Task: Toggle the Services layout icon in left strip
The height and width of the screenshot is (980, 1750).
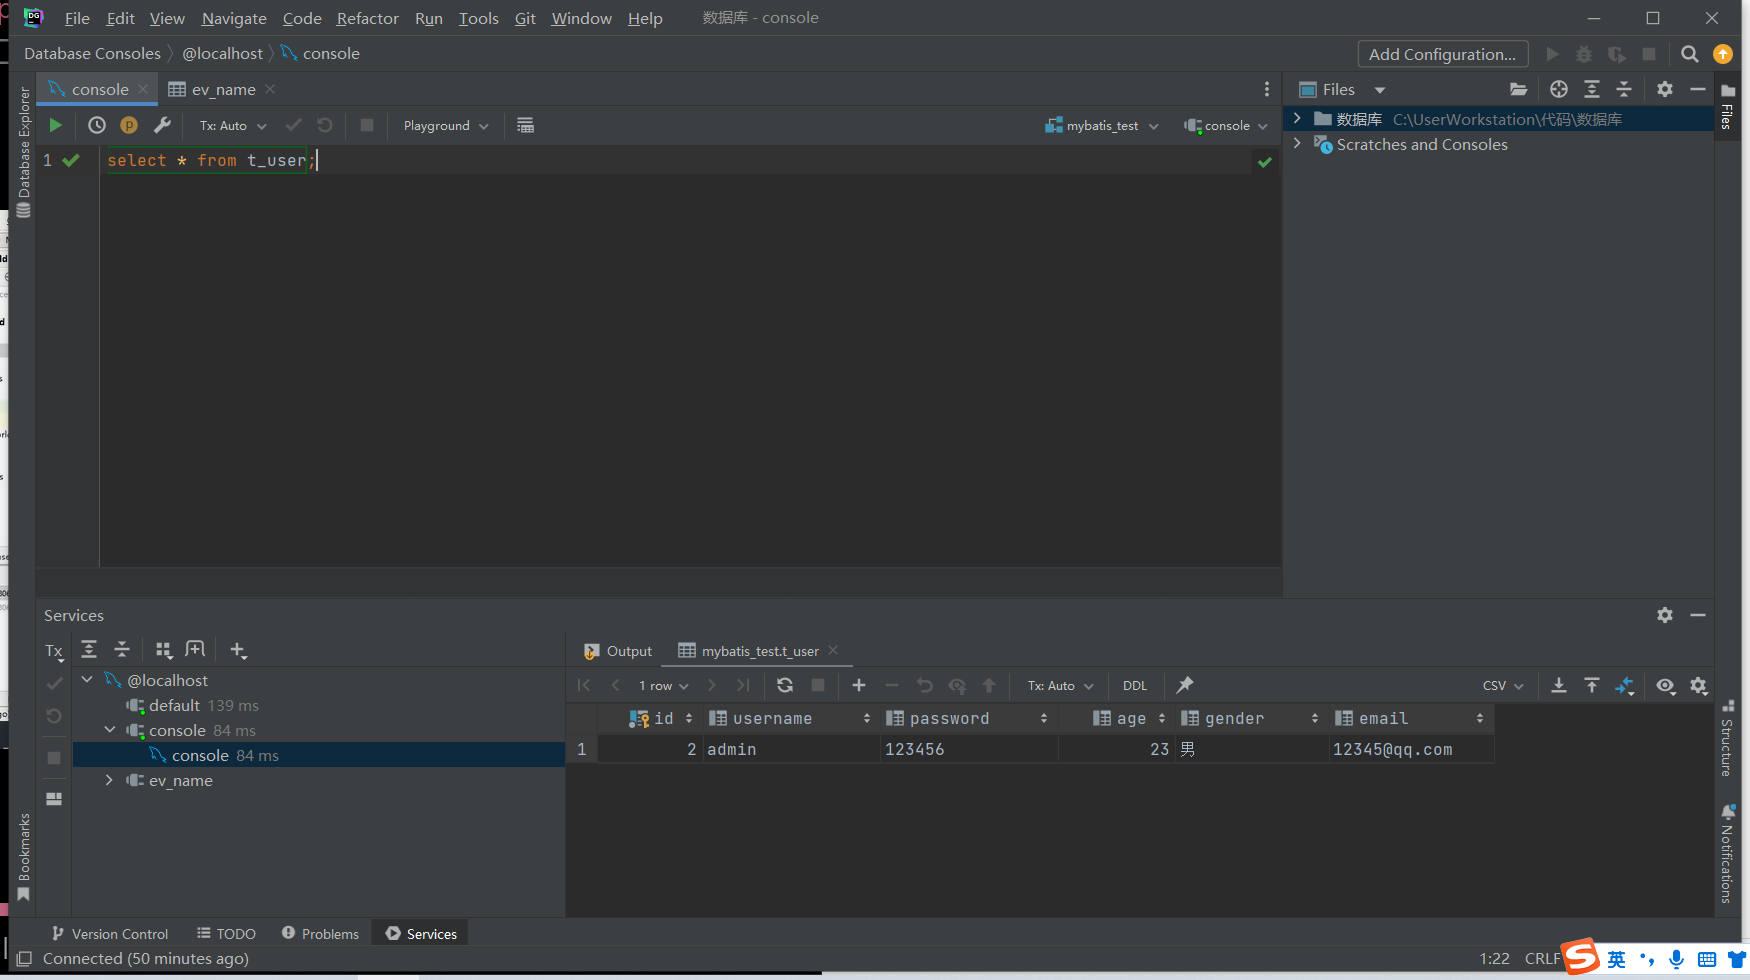Action: click(54, 798)
